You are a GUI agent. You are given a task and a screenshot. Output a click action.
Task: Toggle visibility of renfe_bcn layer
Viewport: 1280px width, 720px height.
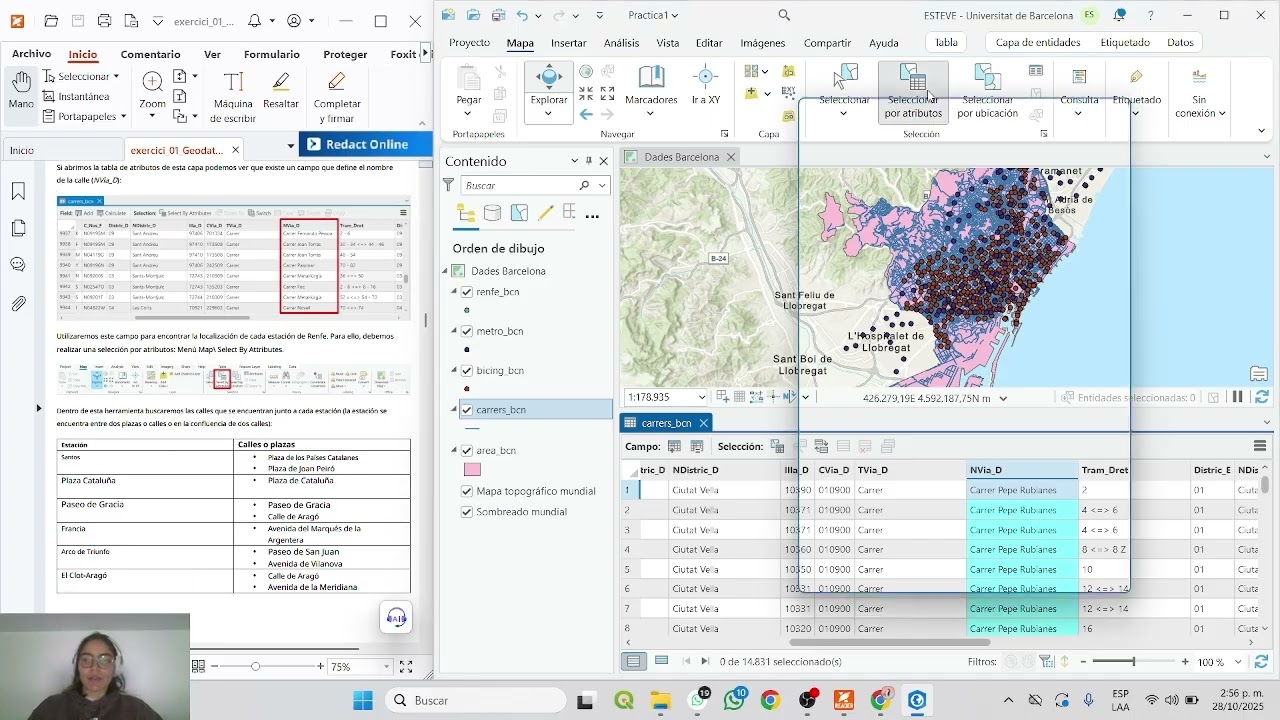(467, 292)
